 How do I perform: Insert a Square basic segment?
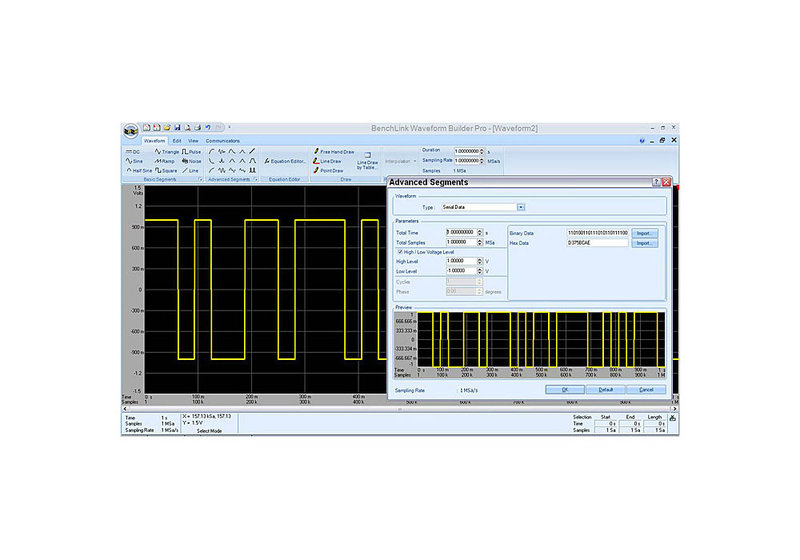[x=166, y=170]
